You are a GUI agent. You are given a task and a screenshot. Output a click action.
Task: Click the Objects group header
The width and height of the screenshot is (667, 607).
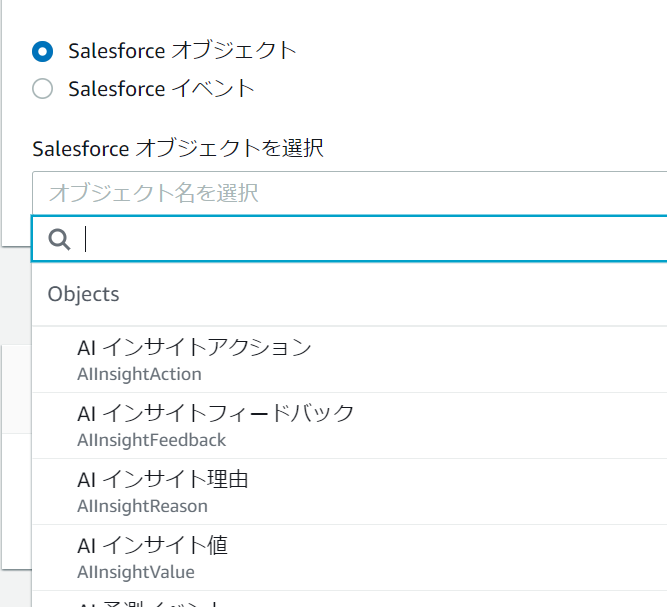click(x=84, y=294)
